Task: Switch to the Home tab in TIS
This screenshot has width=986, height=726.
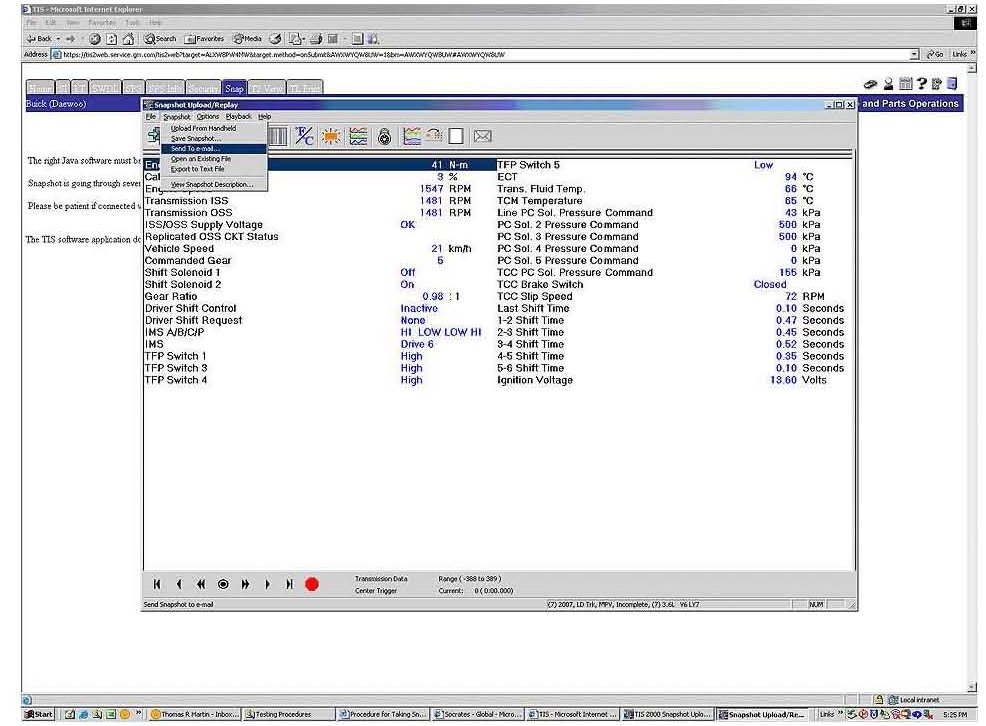Action: [x=39, y=88]
